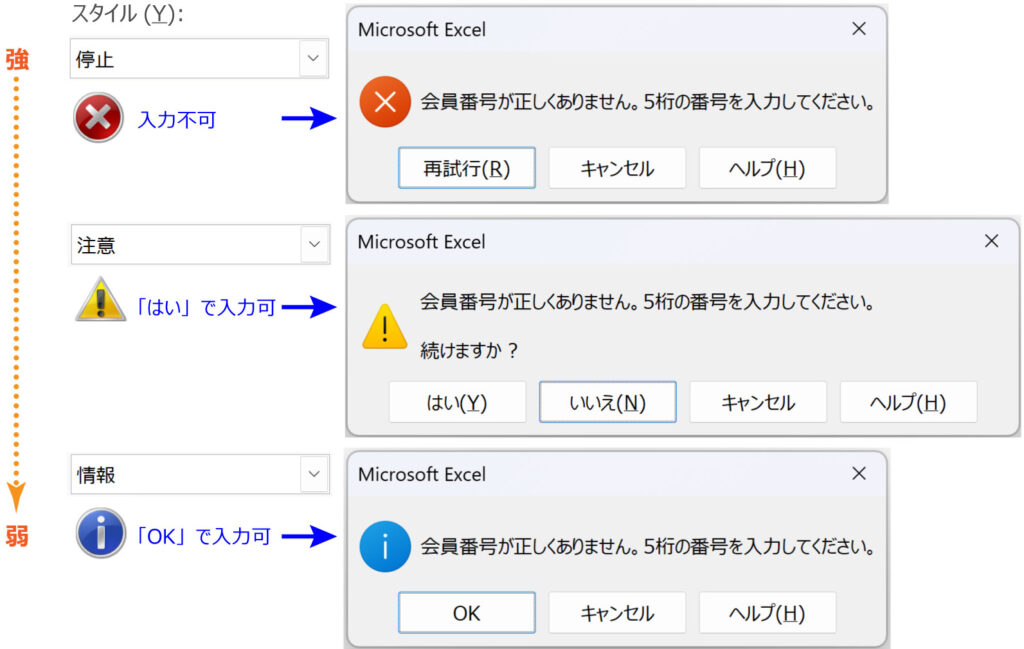Viewport: 1024px width, 649px height.
Task: Close the warning dialog with X
Action: pyautogui.click(x=991, y=241)
